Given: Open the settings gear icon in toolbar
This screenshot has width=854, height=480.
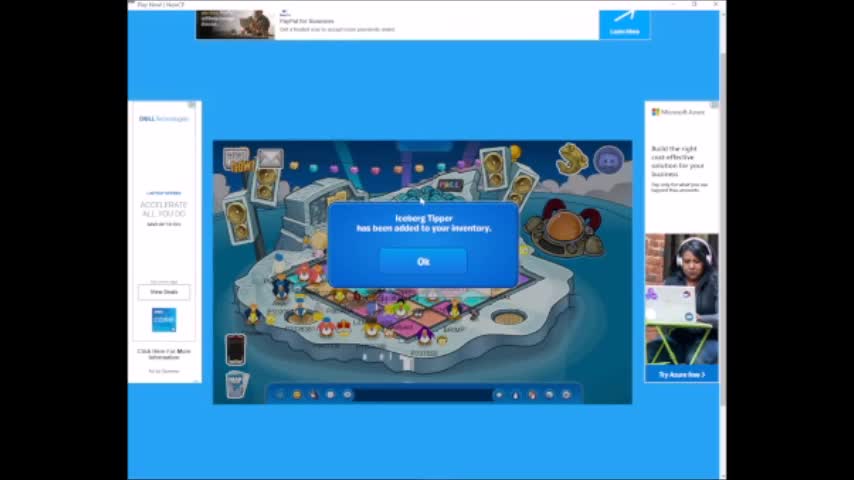Looking at the screenshot, I should pyautogui.click(x=566, y=394).
